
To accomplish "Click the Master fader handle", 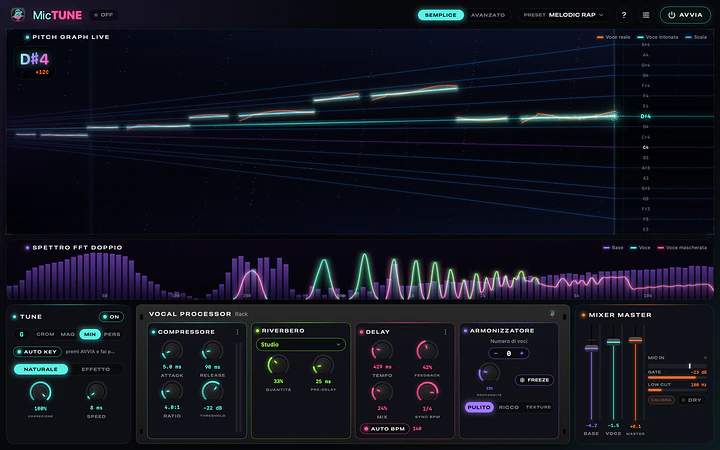I will 635,340.
